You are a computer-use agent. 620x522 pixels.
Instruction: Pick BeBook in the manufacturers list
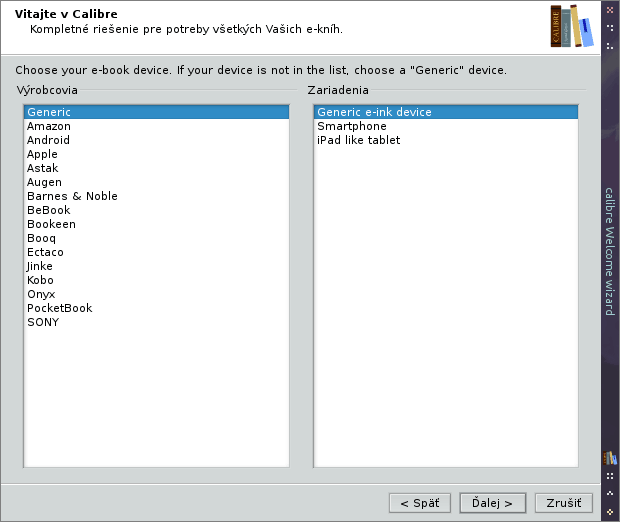tap(157, 210)
